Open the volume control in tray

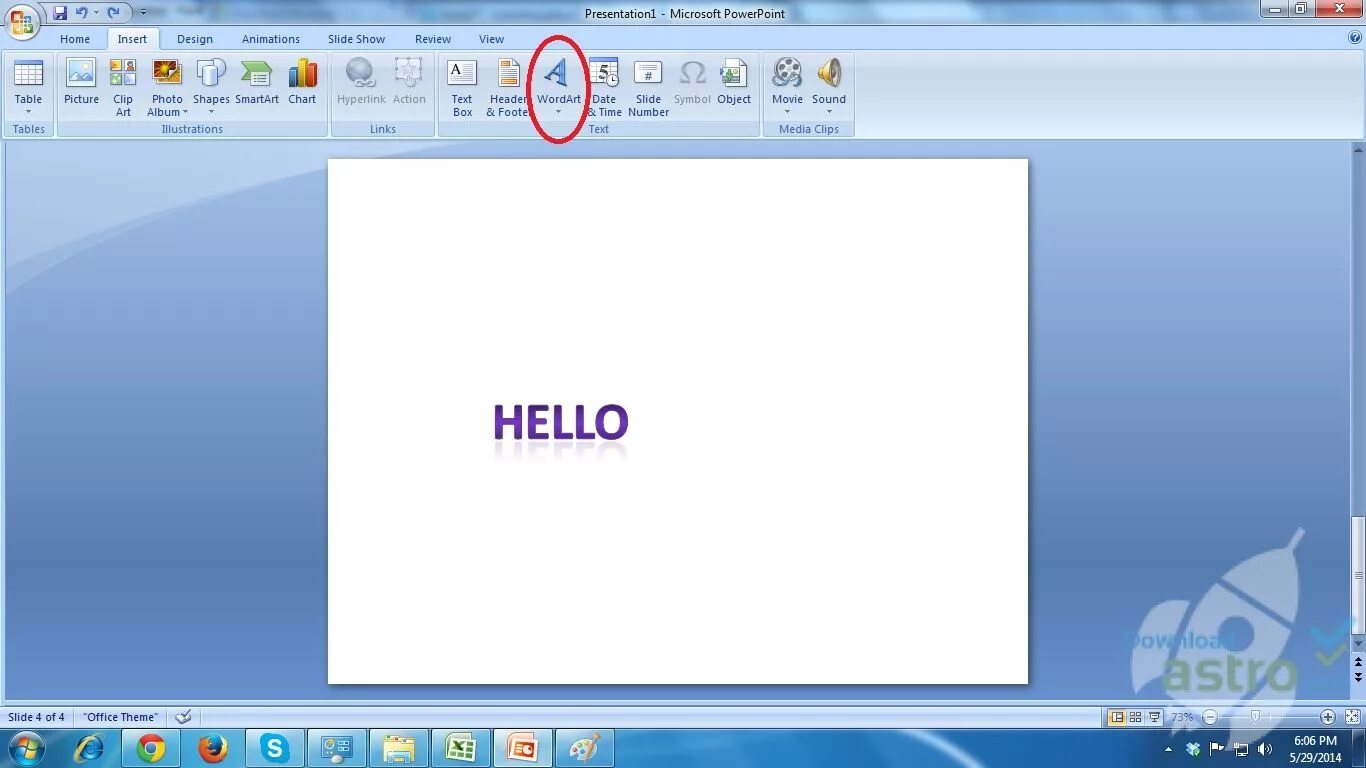point(1265,748)
